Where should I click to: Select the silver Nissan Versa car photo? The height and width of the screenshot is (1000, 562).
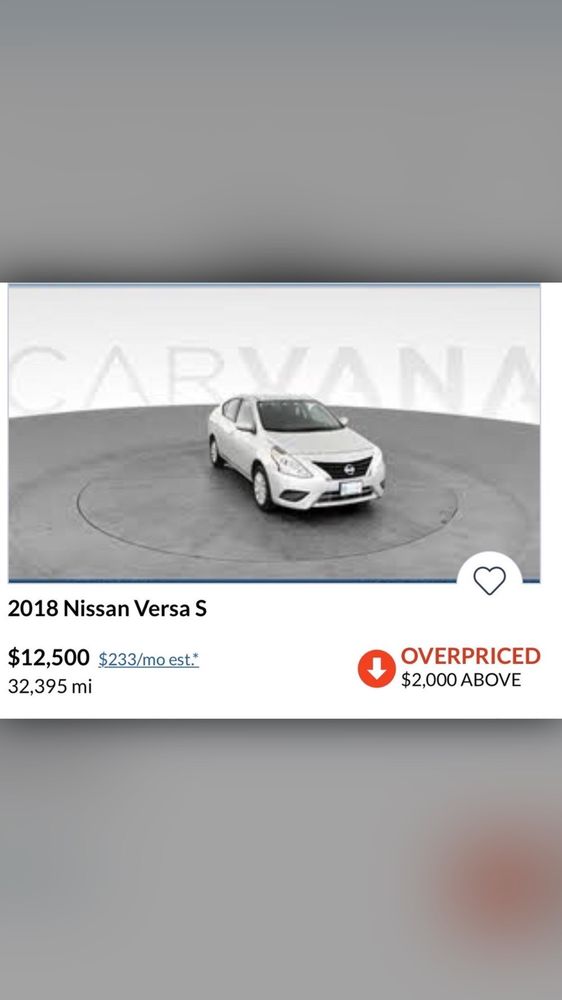(297, 452)
